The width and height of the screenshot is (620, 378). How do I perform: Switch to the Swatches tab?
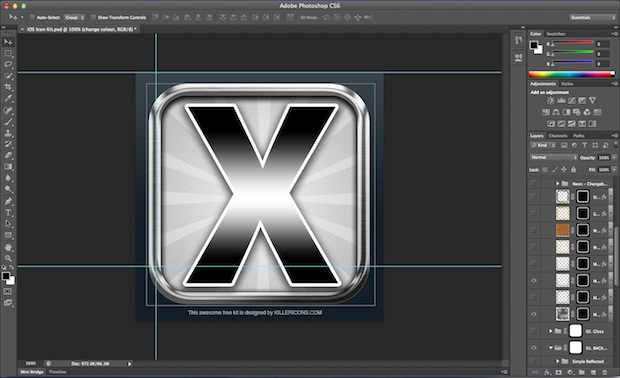[556, 34]
